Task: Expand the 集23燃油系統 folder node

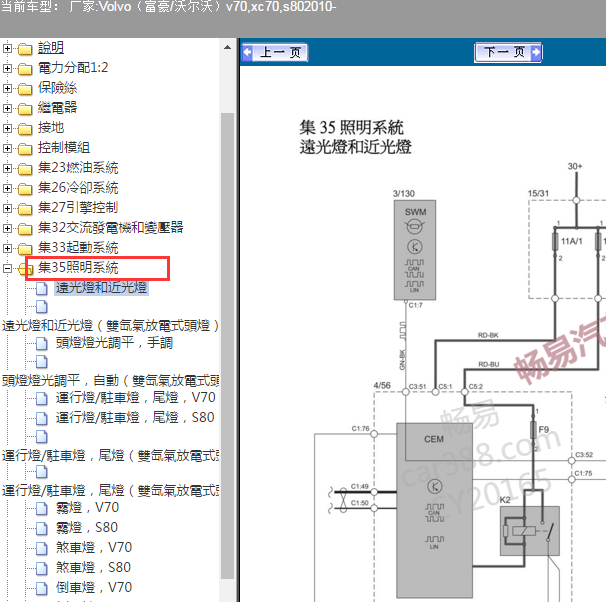Action: click(7, 168)
